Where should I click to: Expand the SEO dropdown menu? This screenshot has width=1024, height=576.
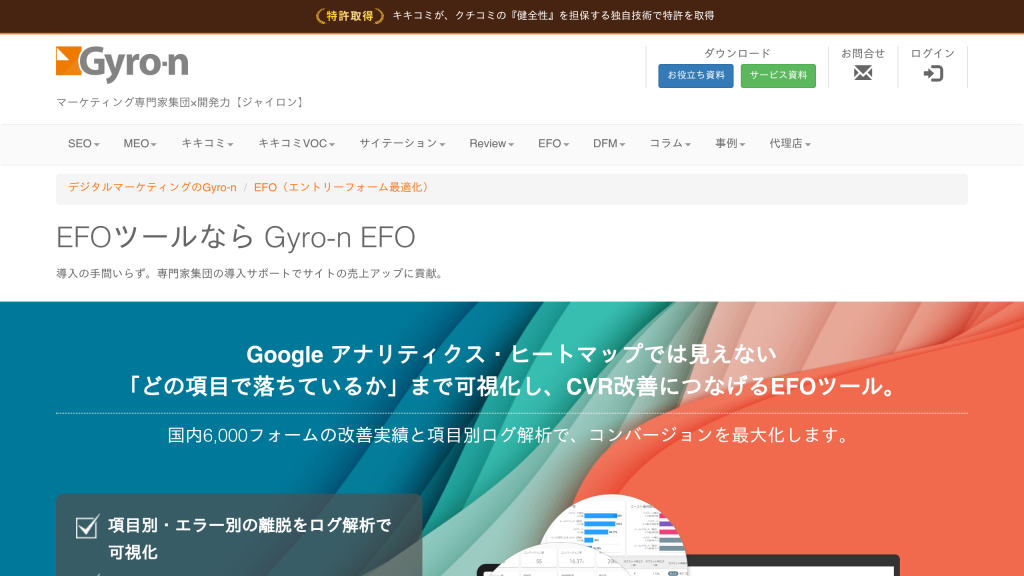(84, 144)
